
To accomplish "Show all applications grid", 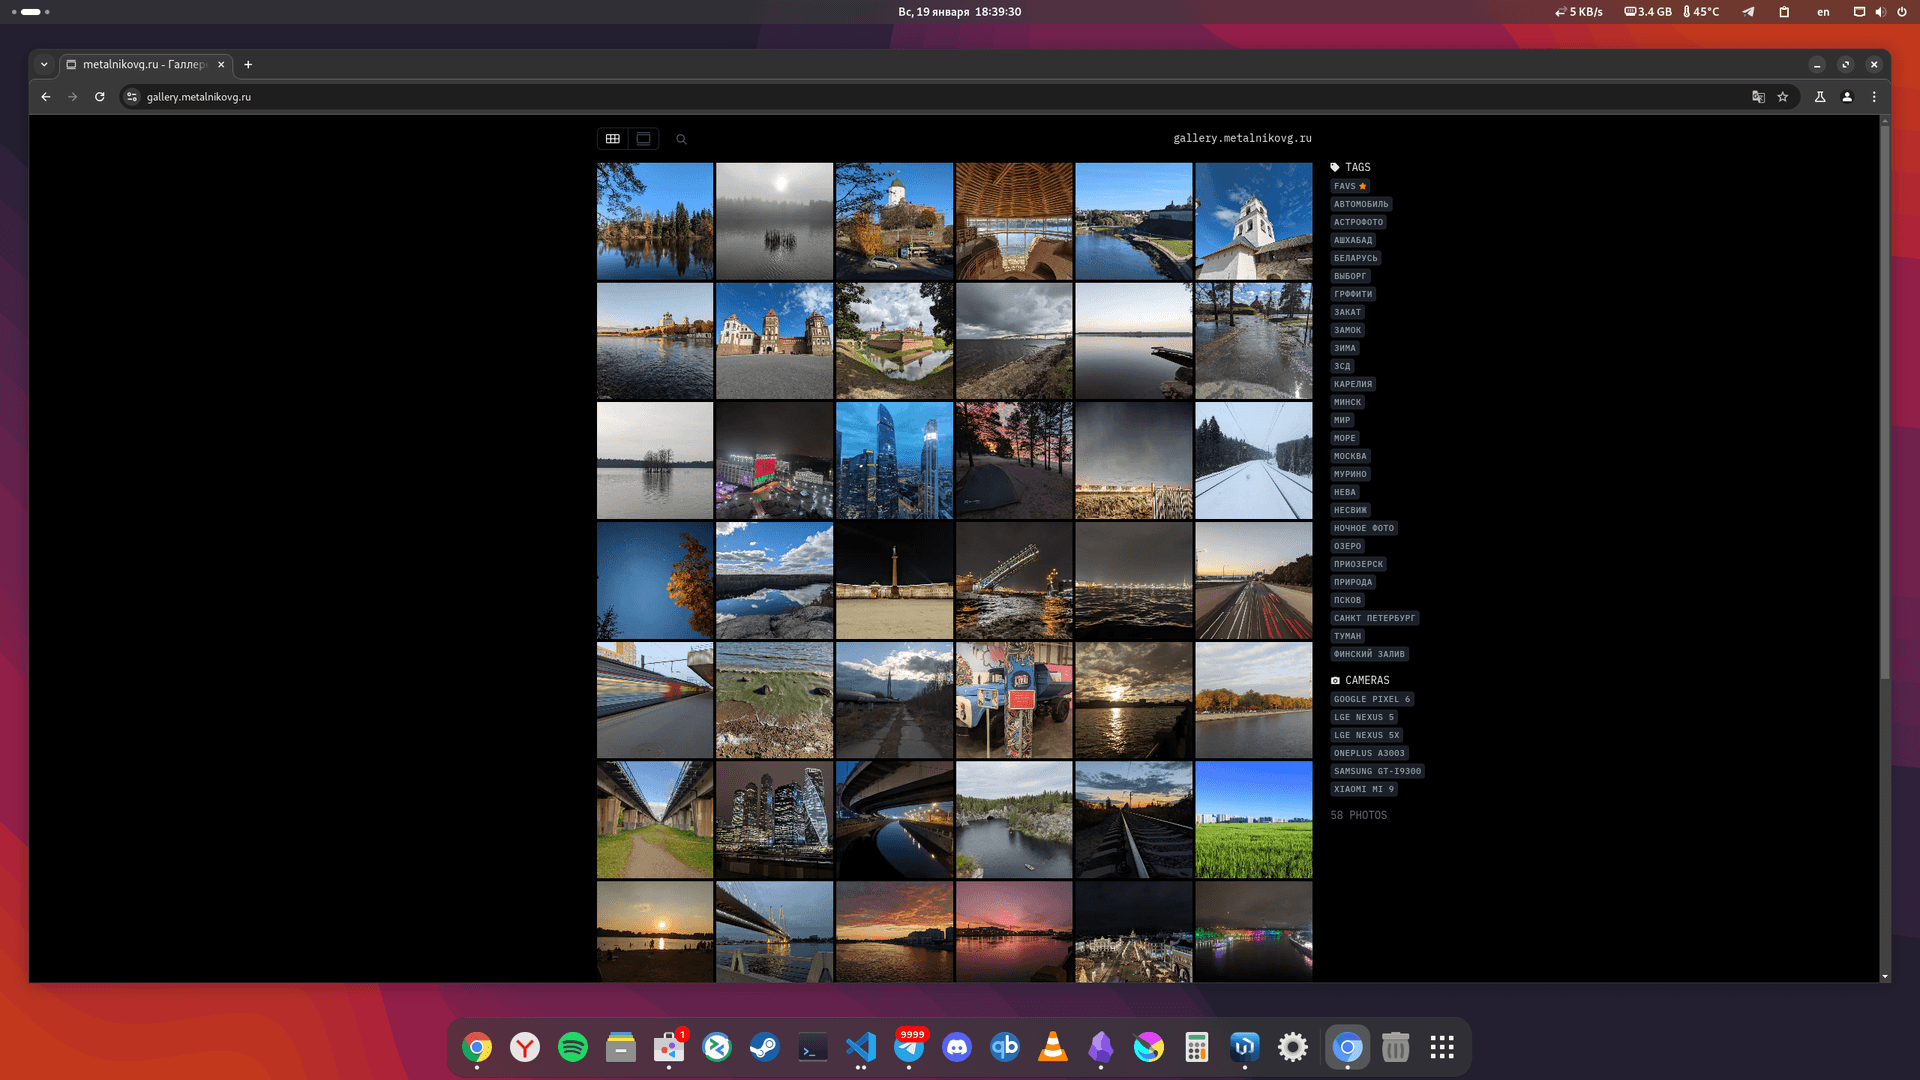I will (1442, 1047).
